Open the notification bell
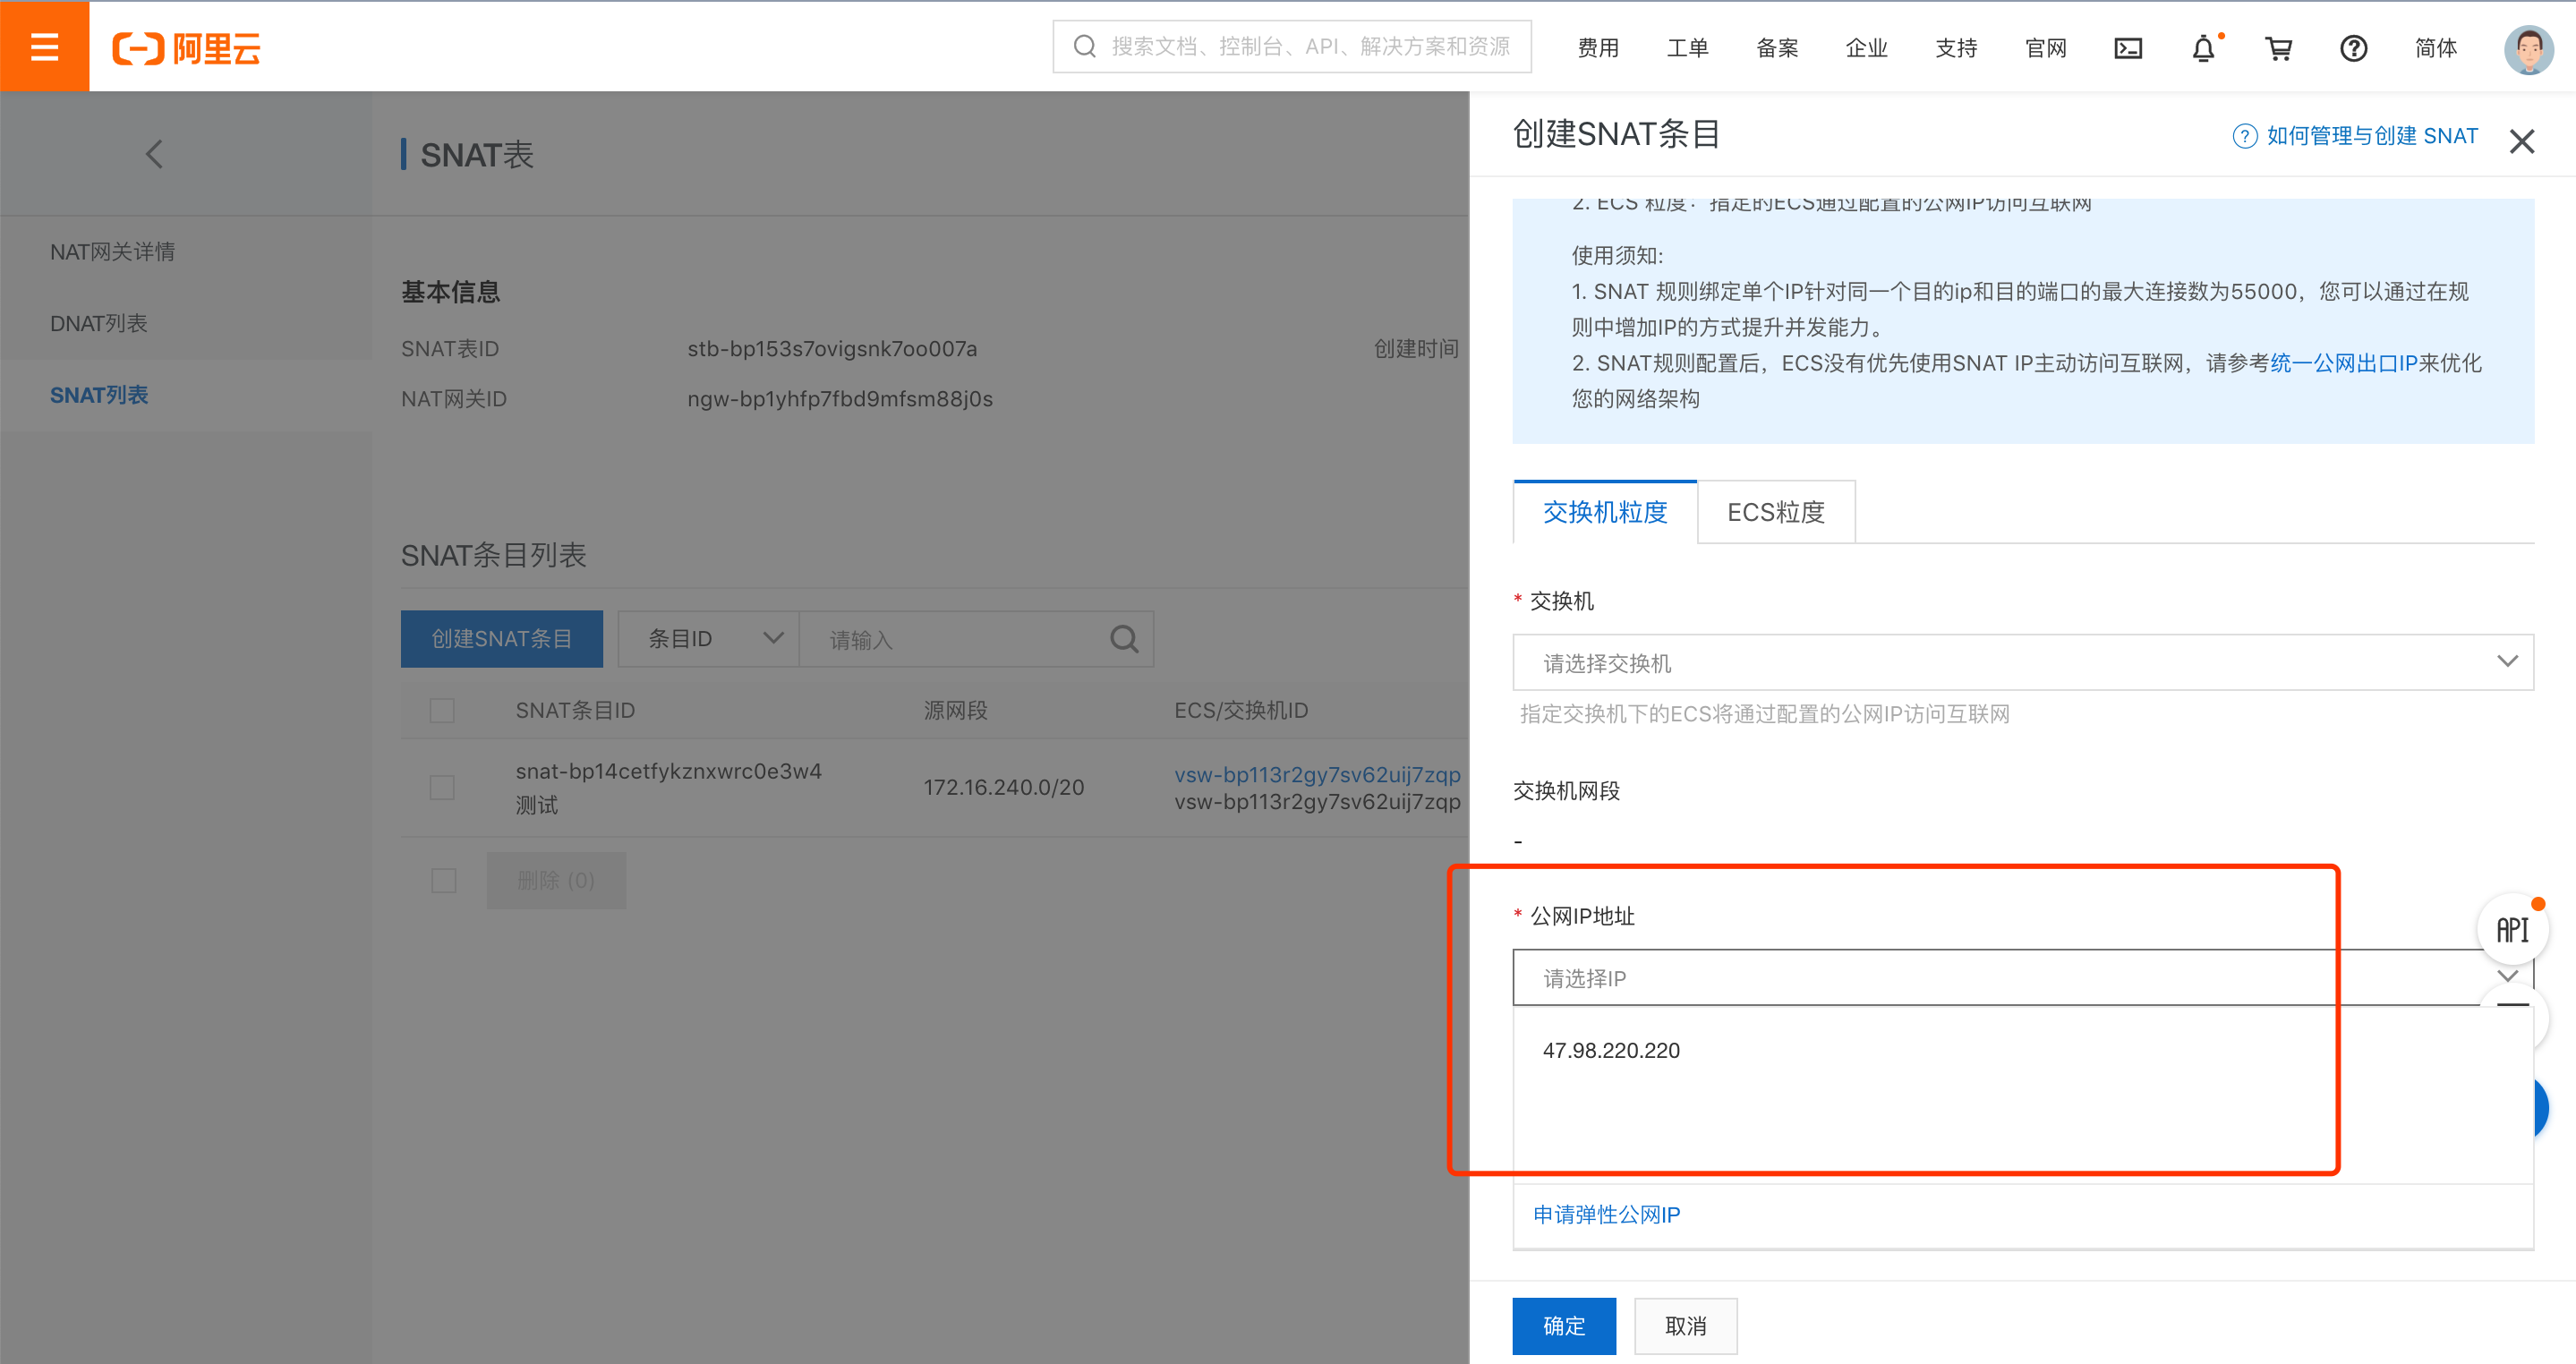The image size is (2576, 1364). 2203,48
